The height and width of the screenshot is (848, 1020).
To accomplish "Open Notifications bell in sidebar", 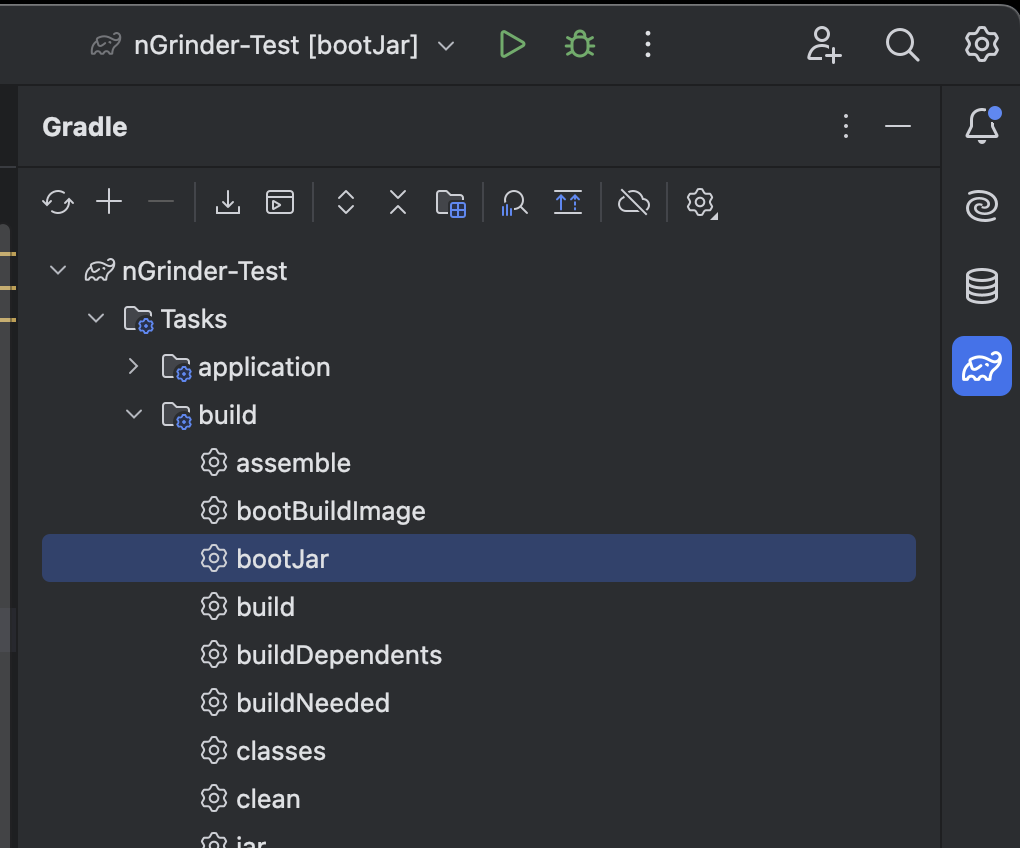I will (x=982, y=126).
